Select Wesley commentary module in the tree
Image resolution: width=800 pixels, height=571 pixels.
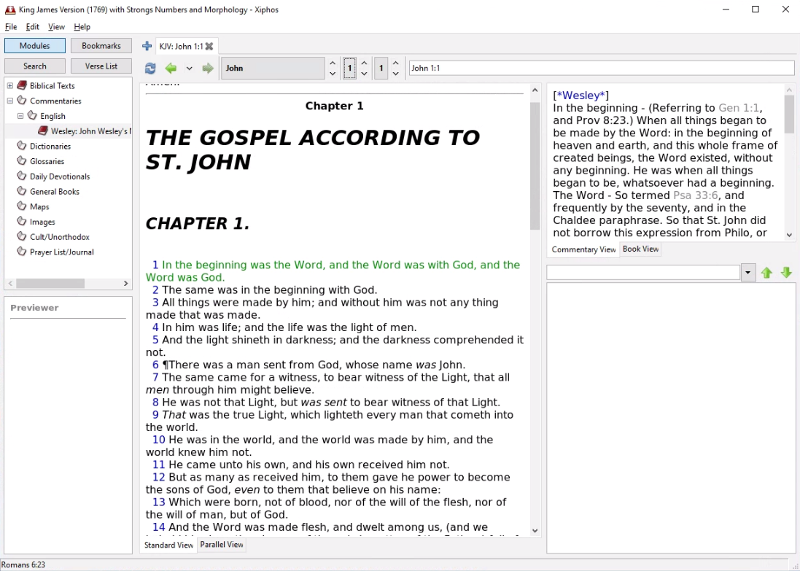pyautogui.click(x=90, y=131)
